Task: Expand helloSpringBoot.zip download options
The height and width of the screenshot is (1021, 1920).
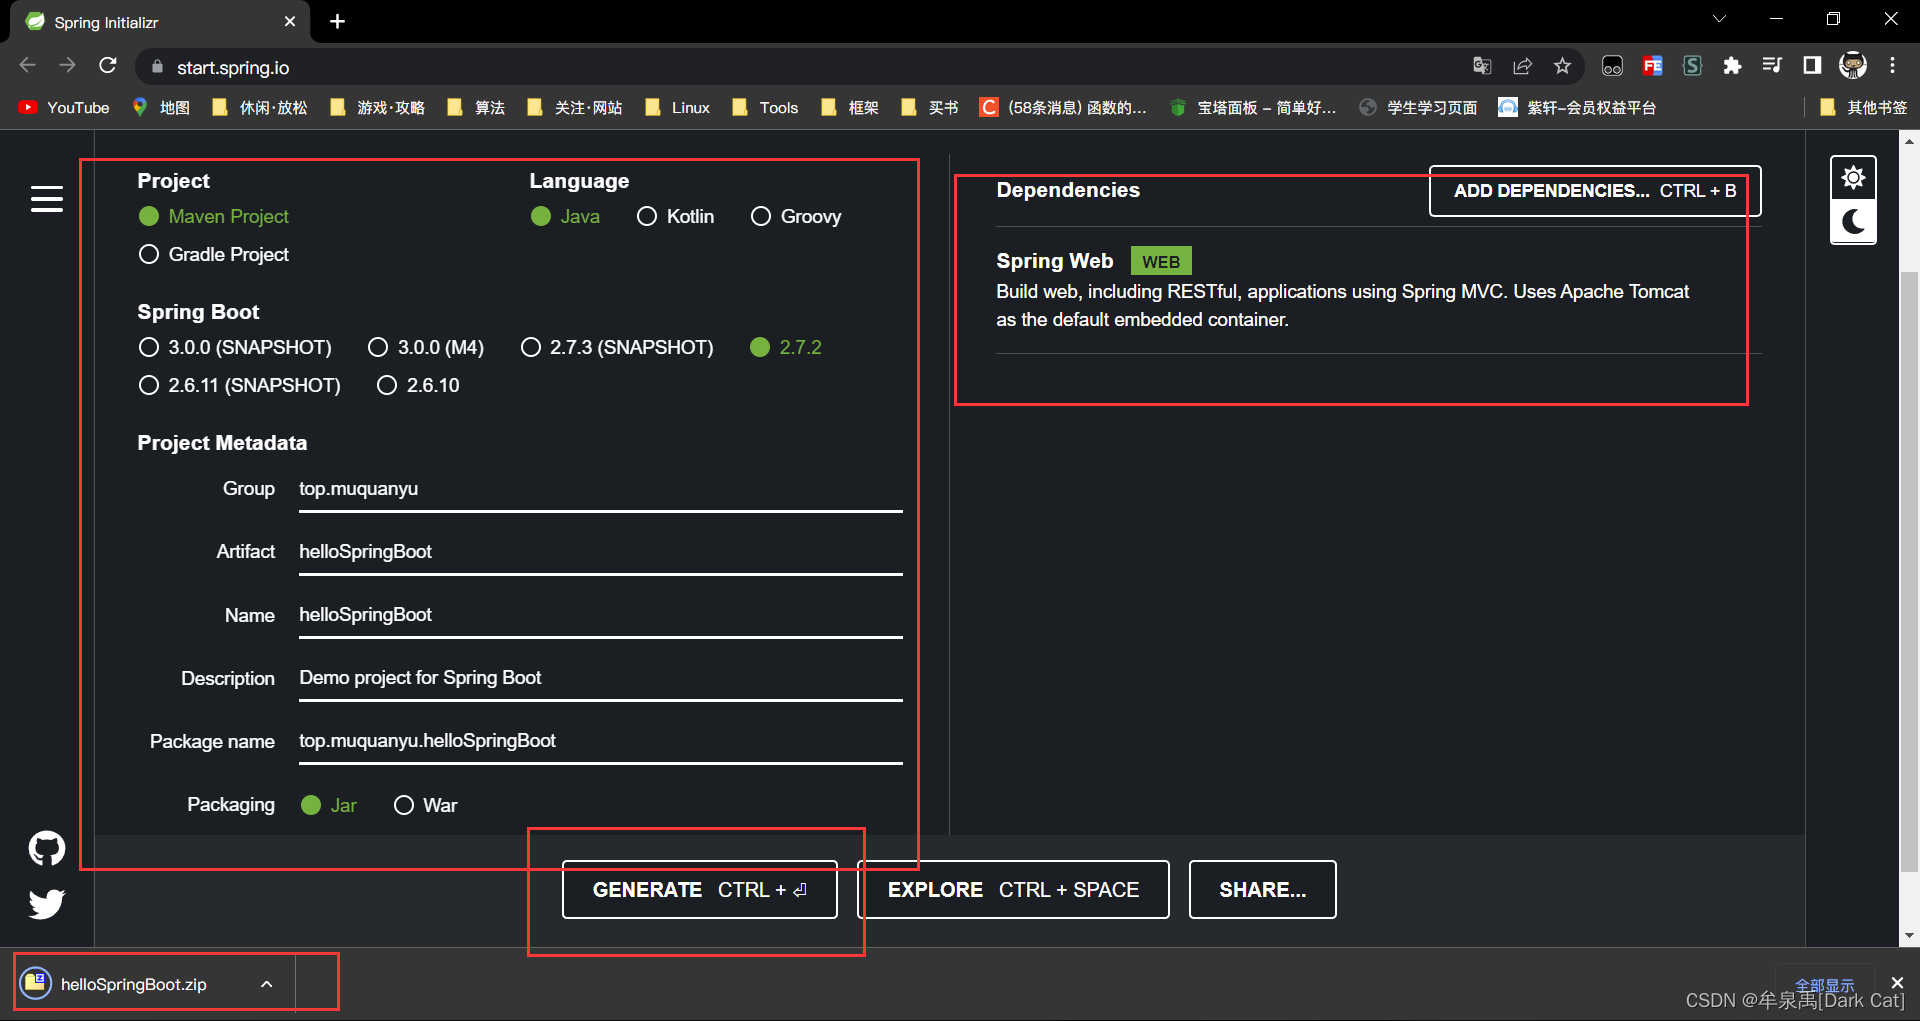Action: (x=267, y=984)
